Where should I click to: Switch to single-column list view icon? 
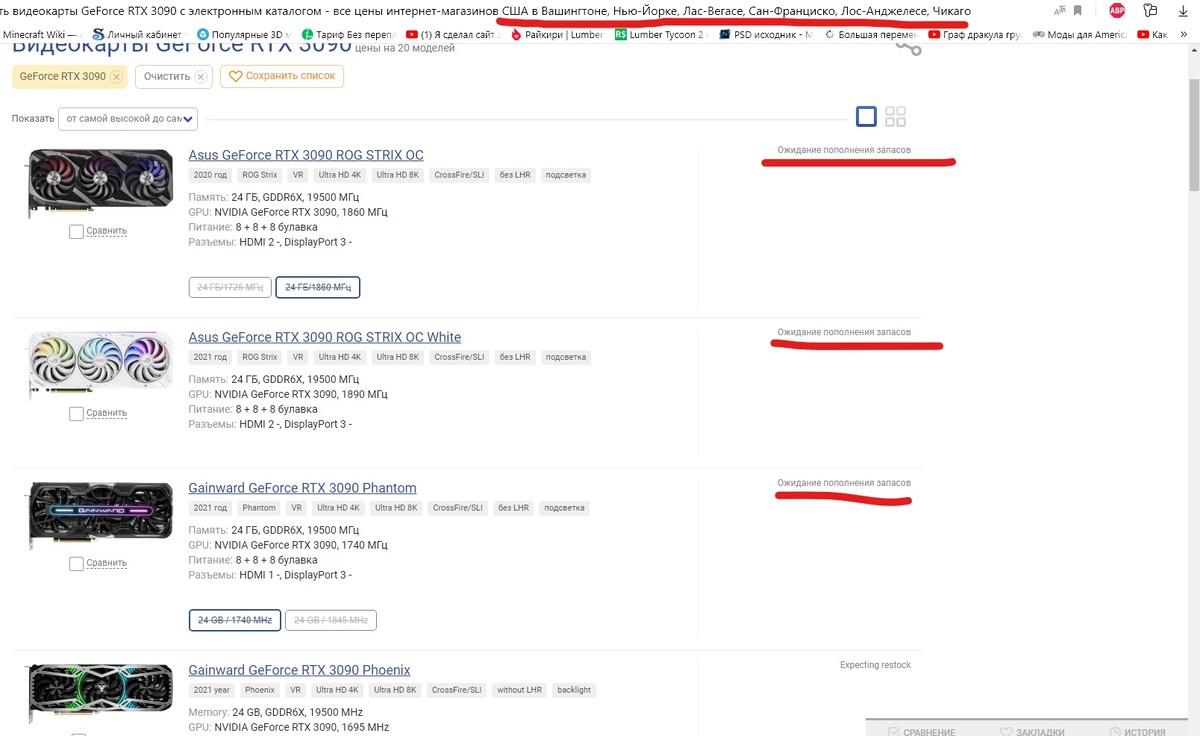(867, 117)
